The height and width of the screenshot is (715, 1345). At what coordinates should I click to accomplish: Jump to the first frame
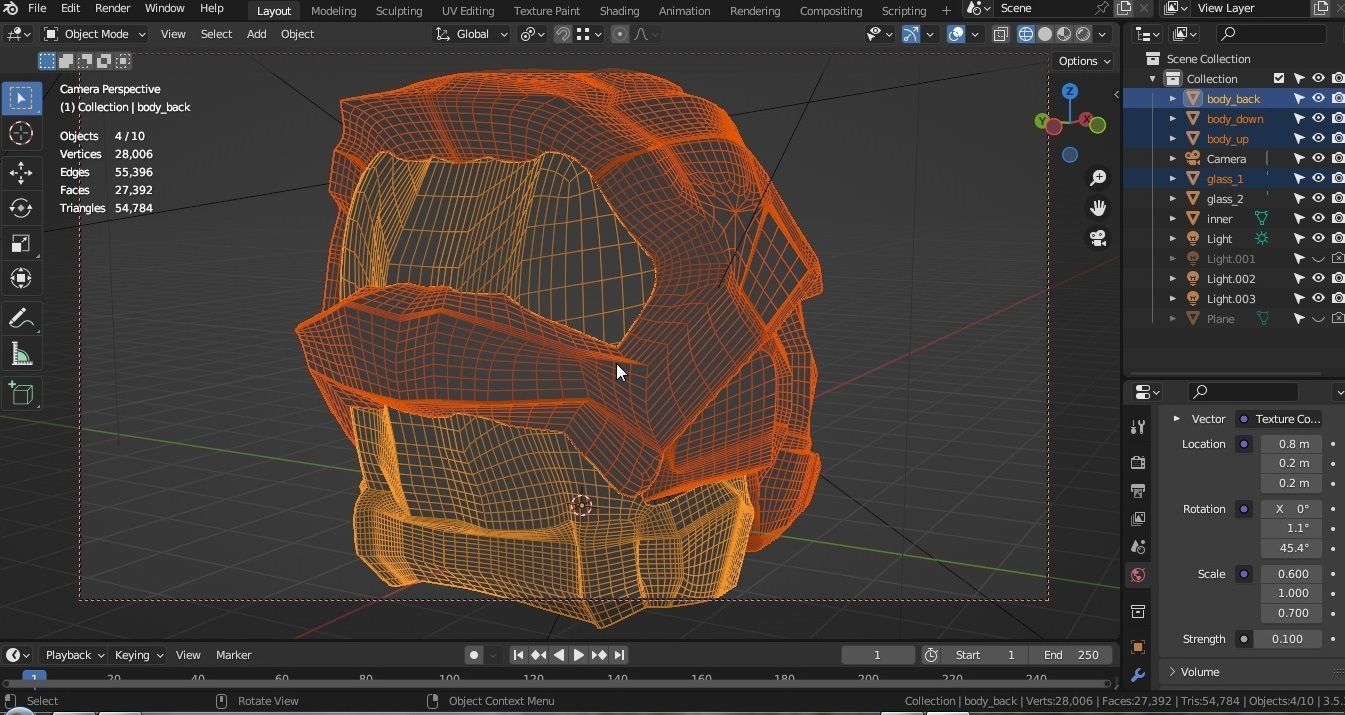click(x=518, y=655)
